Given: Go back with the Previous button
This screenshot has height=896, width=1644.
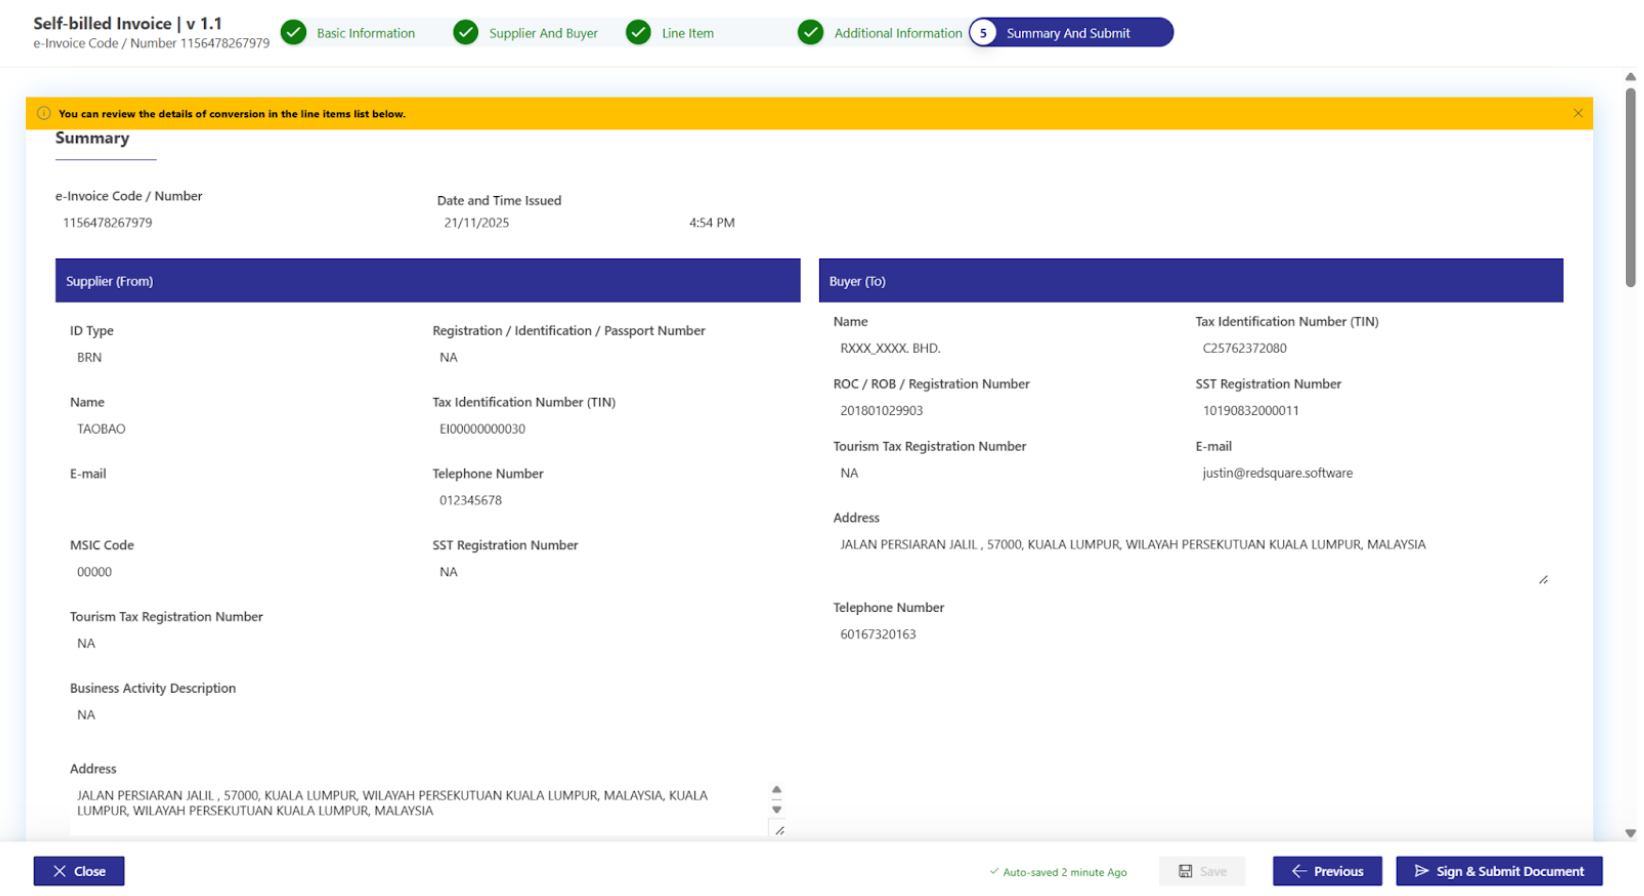Looking at the screenshot, I should point(1326,871).
